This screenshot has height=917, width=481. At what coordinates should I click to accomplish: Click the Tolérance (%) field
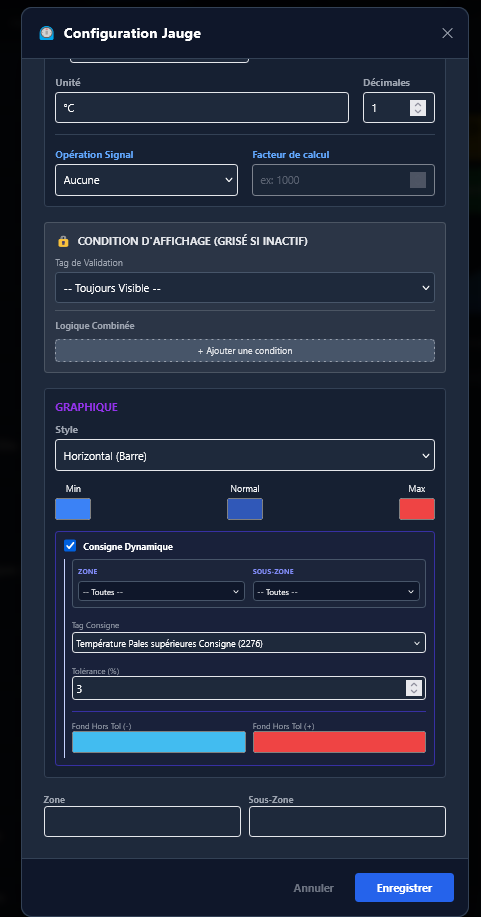(249, 688)
